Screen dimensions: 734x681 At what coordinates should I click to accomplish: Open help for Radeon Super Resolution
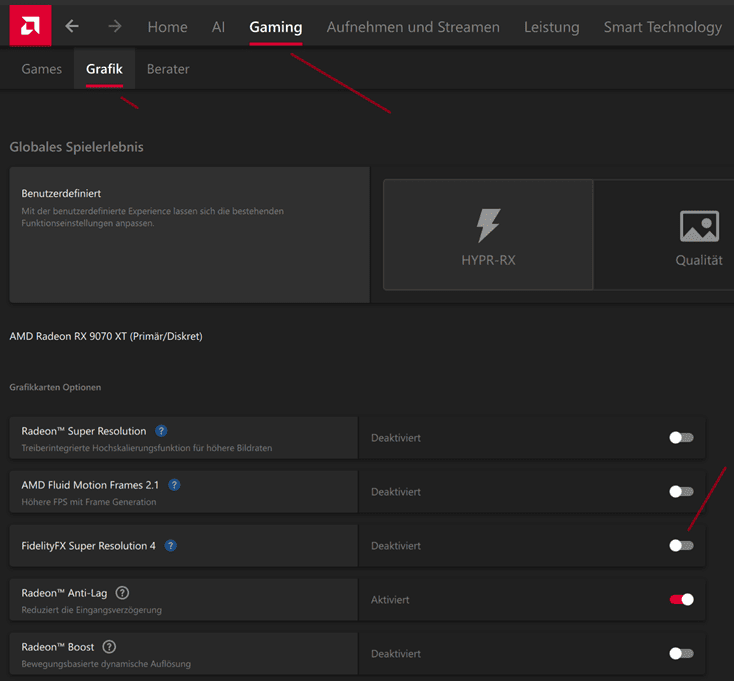161,431
